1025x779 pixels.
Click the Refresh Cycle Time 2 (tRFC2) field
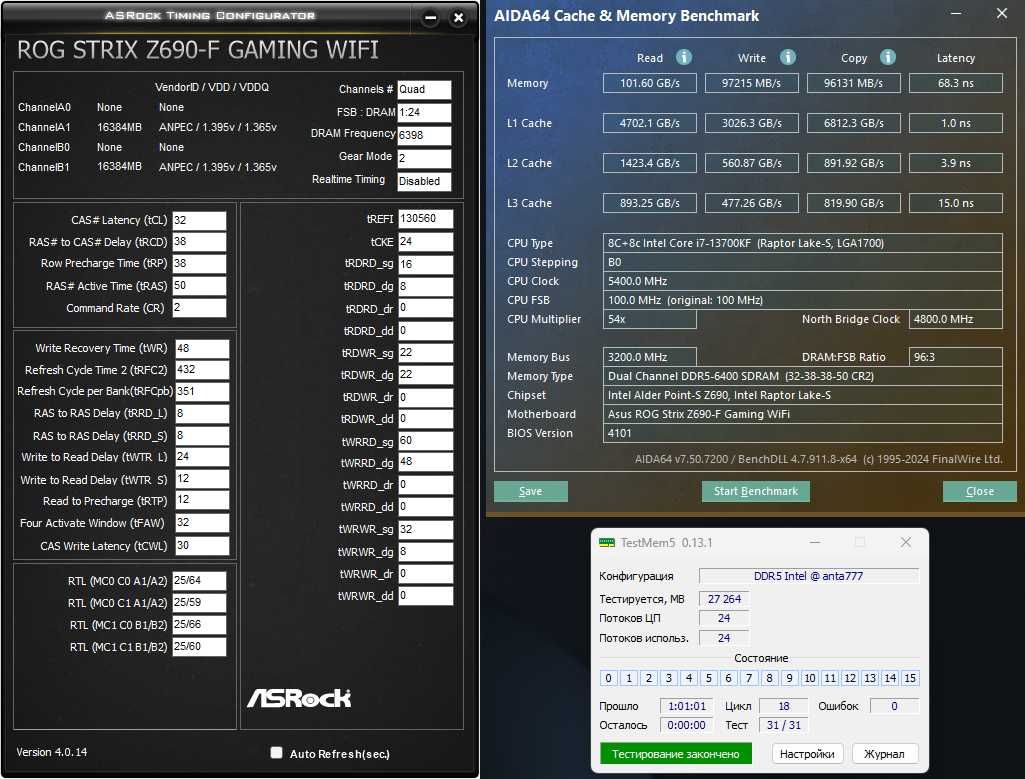click(x=202, y=370)
